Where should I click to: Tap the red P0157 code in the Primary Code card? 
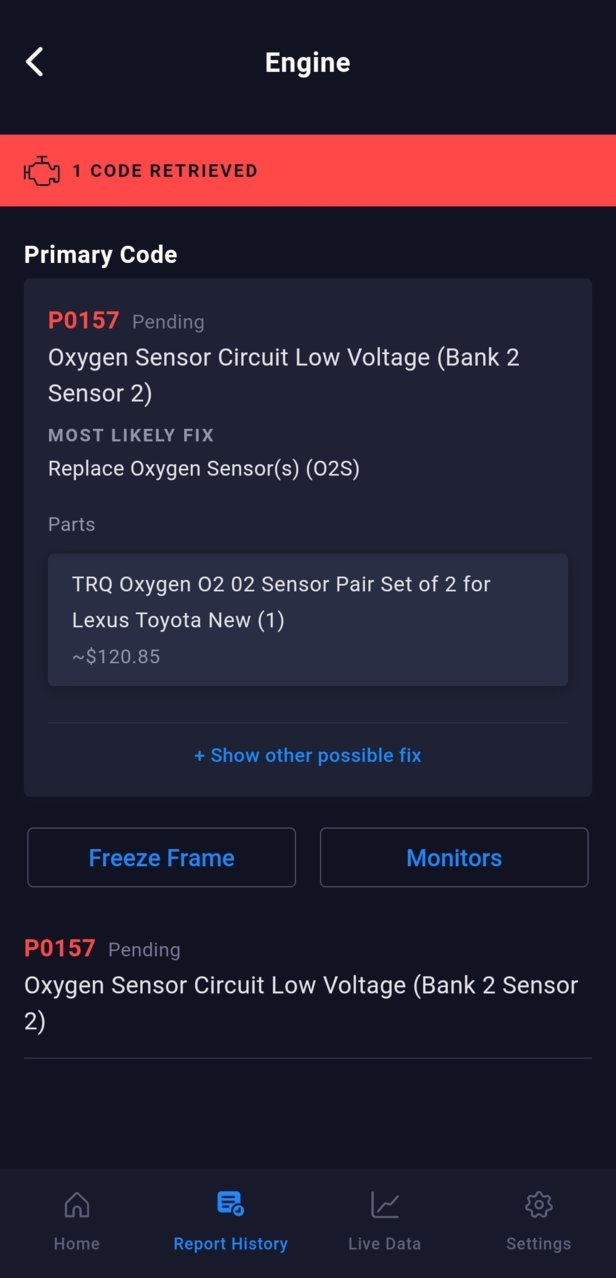click(x=84, y=321)
